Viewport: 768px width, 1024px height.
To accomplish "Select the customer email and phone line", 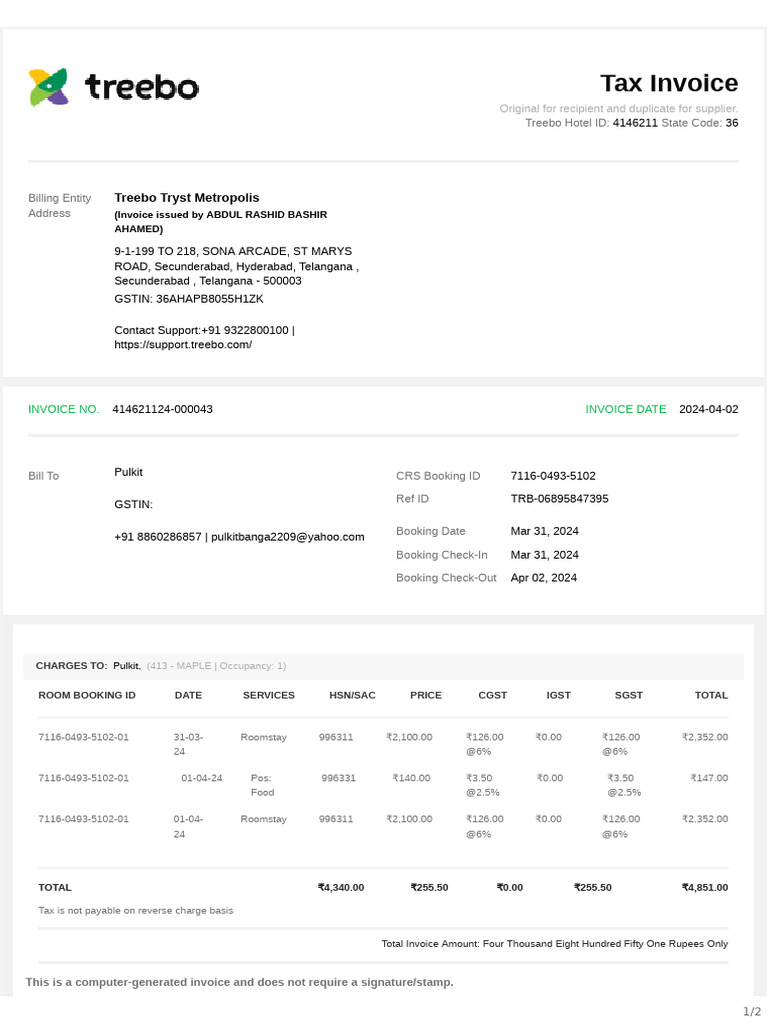I will 239,537.
